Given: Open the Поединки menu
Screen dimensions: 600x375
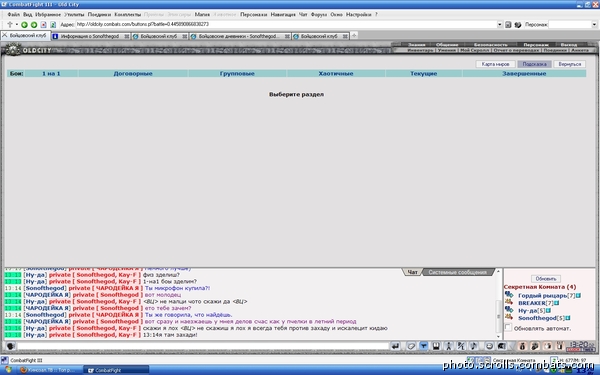Looking at the screenshot, I should tap(99, 15).
